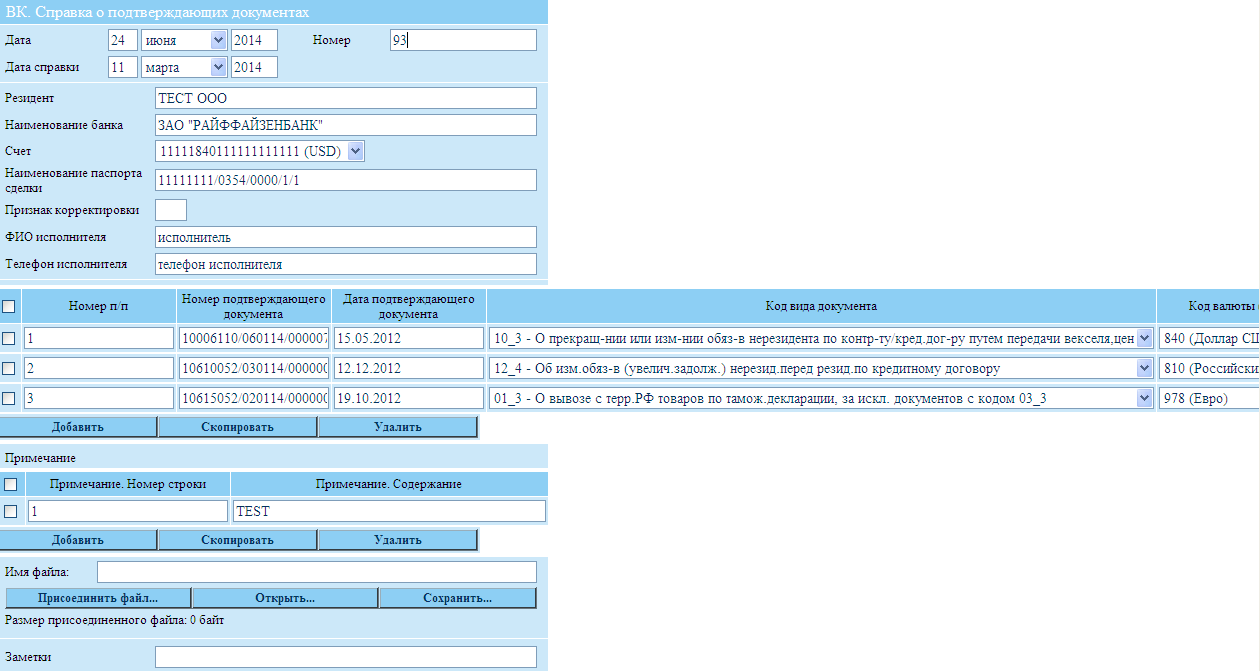Open the month dropdown showing июня
This screenshot has height=671, width=1260.
click(x=185, y=40)
